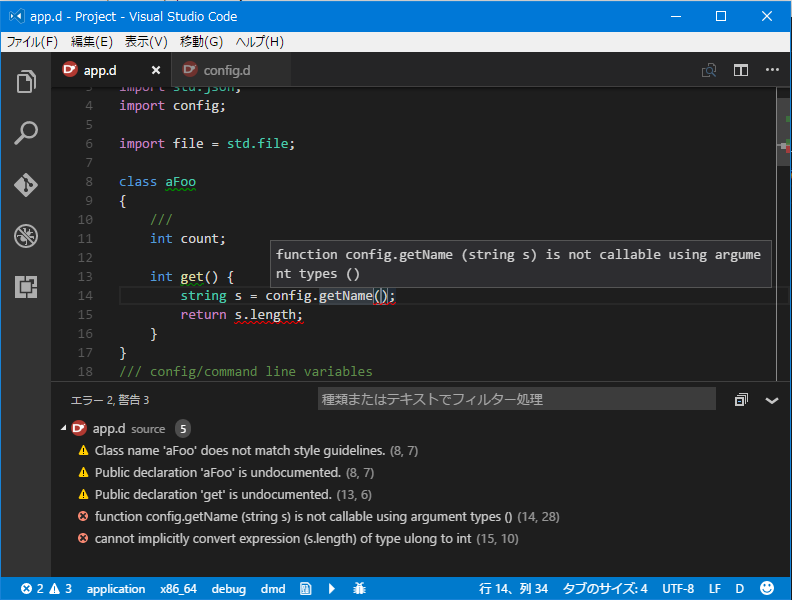Click the class name aFoo on line 8
The height and width of the screenshot is (600, 792).
180,182
